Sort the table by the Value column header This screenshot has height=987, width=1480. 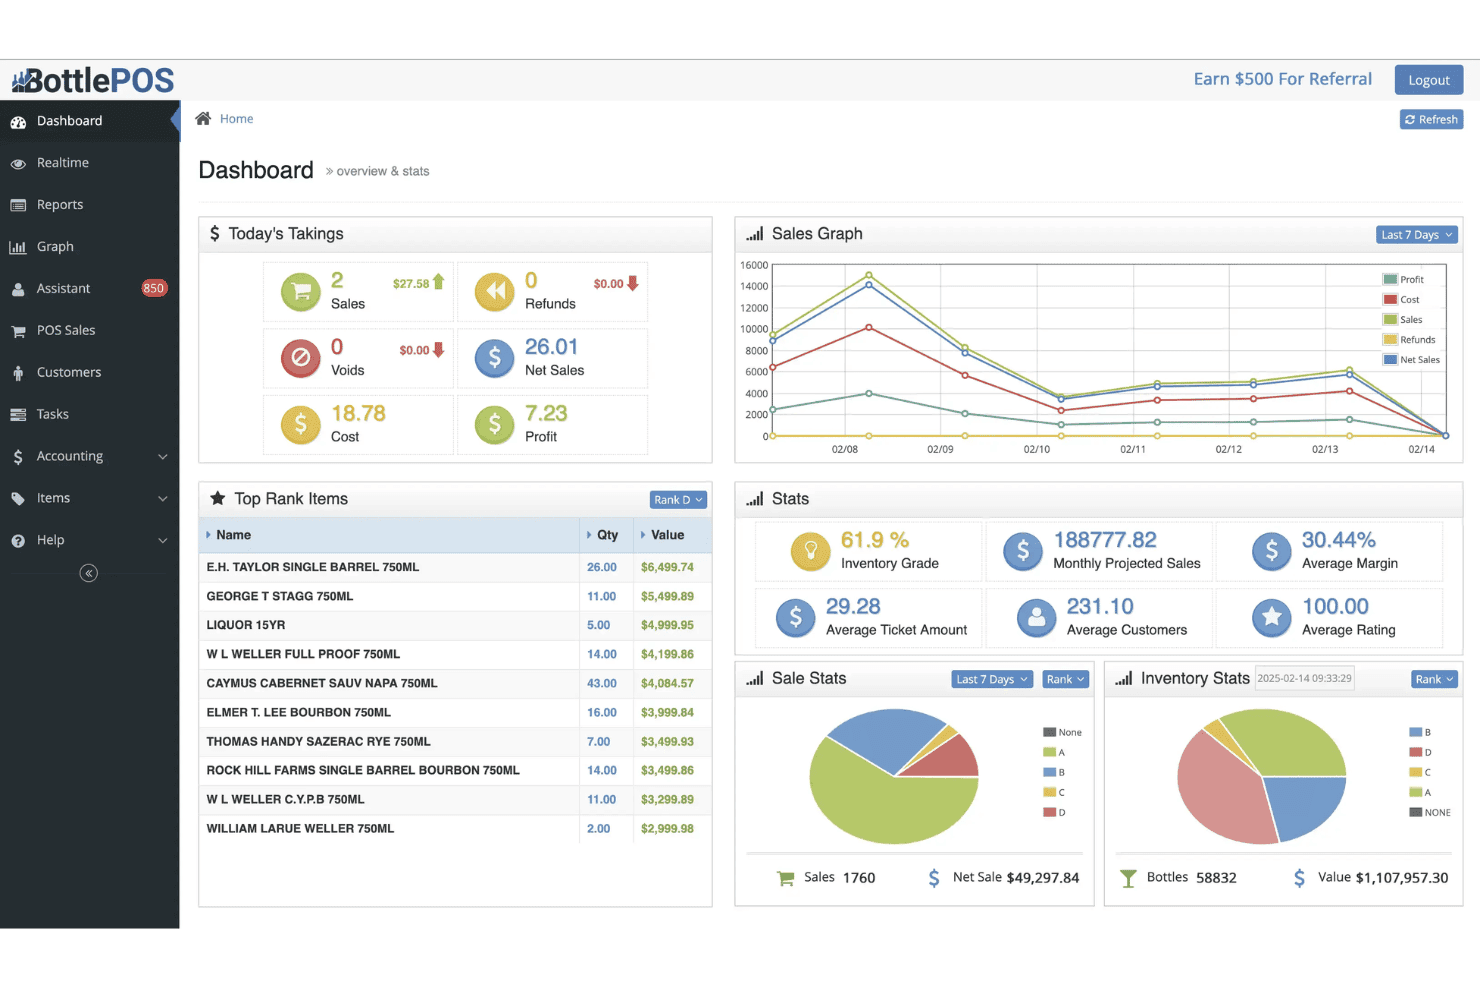tap(673, 536)
